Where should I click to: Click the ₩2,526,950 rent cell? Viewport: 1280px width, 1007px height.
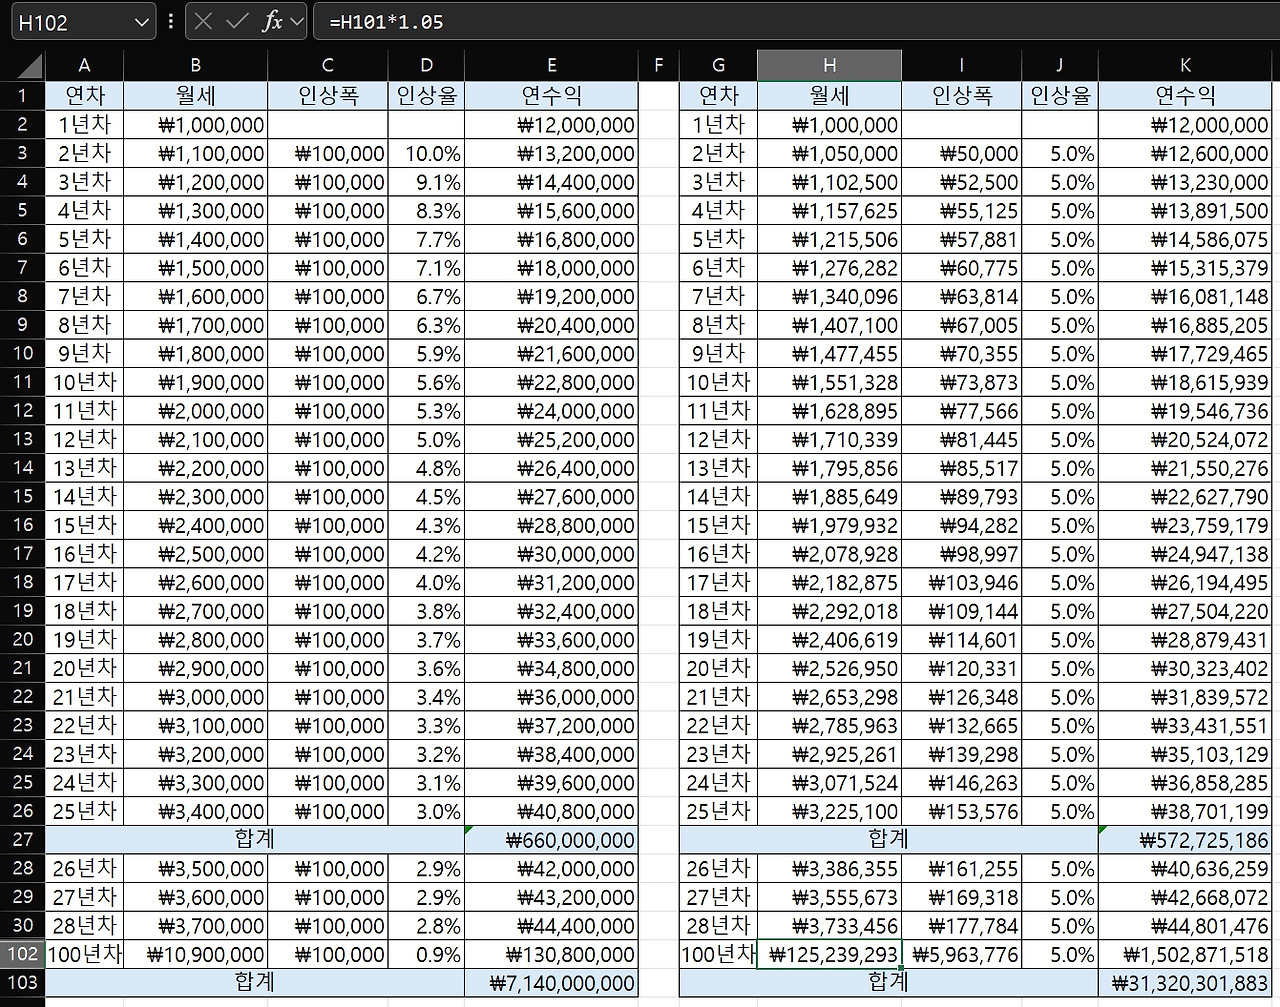coord(829,668)
